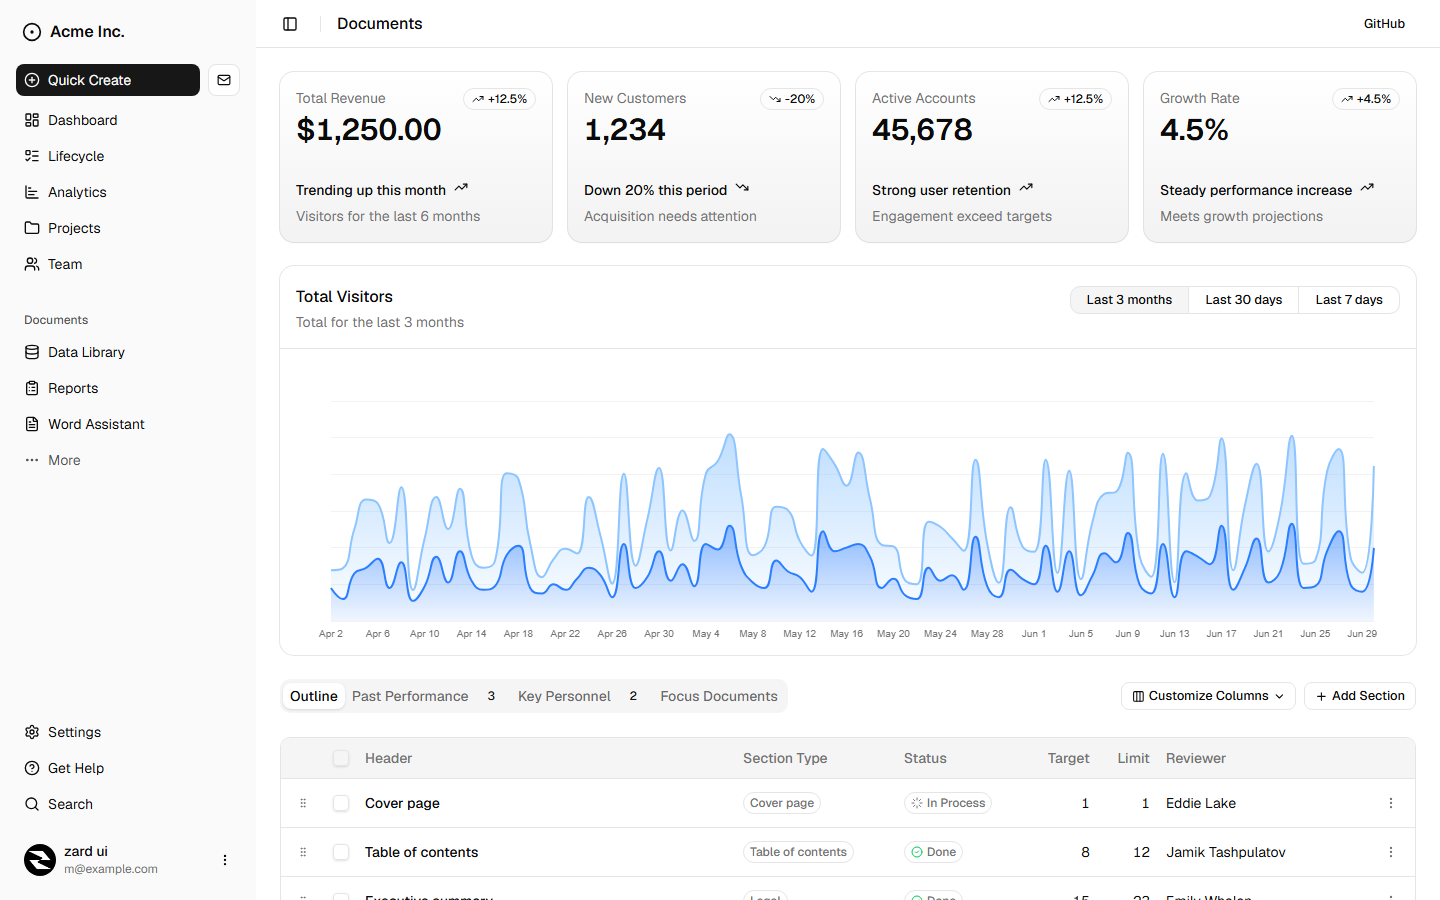Open the Customize Columns dropdown
The image size is (1440, 900).
[1208, 696]
